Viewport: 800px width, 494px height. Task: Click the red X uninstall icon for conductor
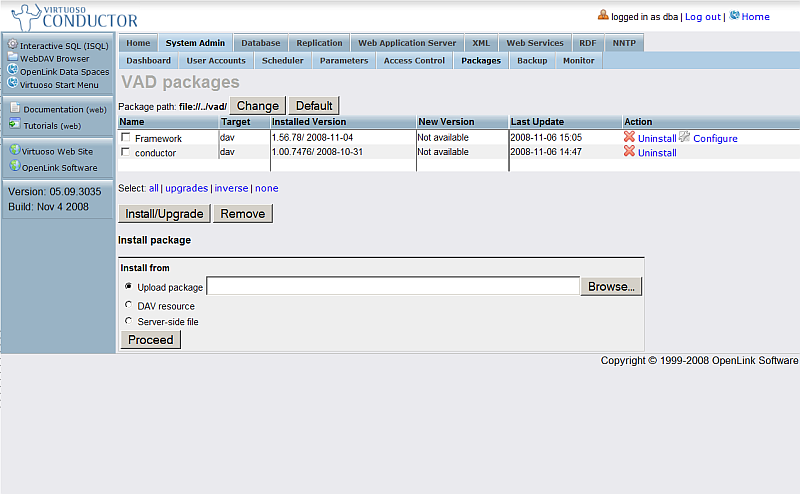[x=629, y=152]
